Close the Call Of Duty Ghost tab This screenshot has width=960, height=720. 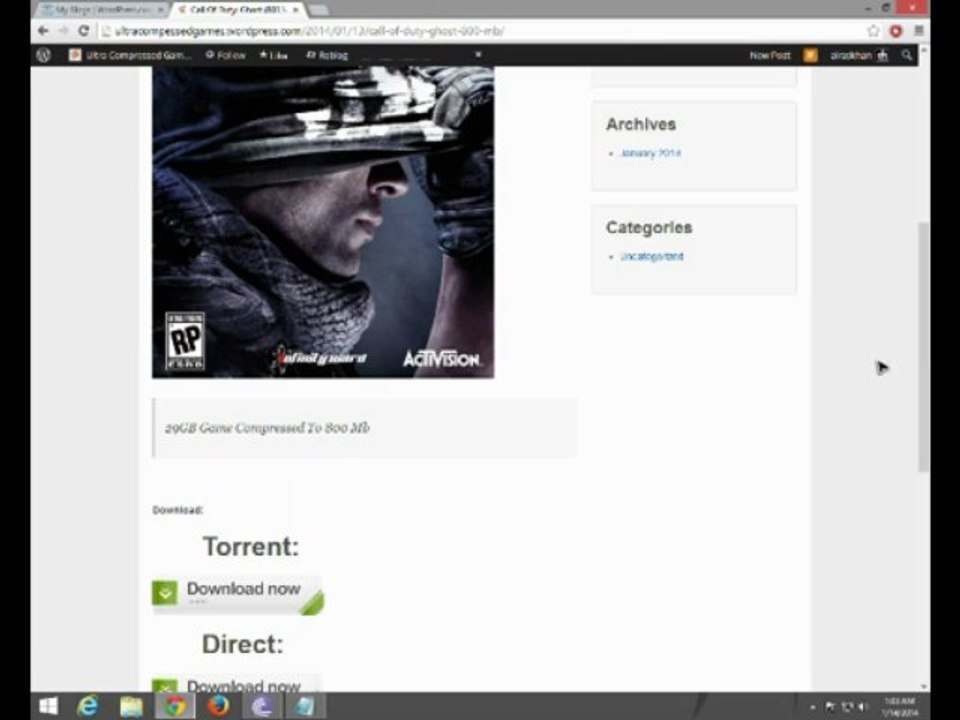coord(295,10)
